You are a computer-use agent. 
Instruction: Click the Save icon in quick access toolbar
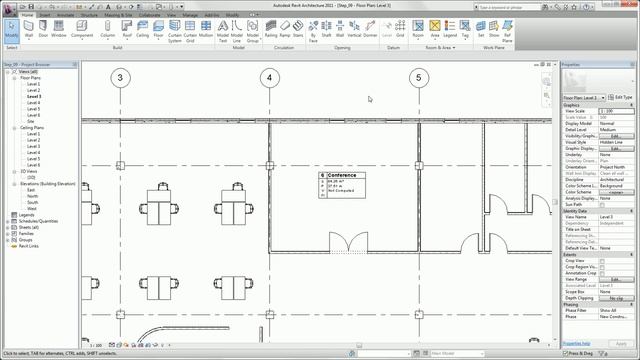pyautogui.click(x=31, y=7)
